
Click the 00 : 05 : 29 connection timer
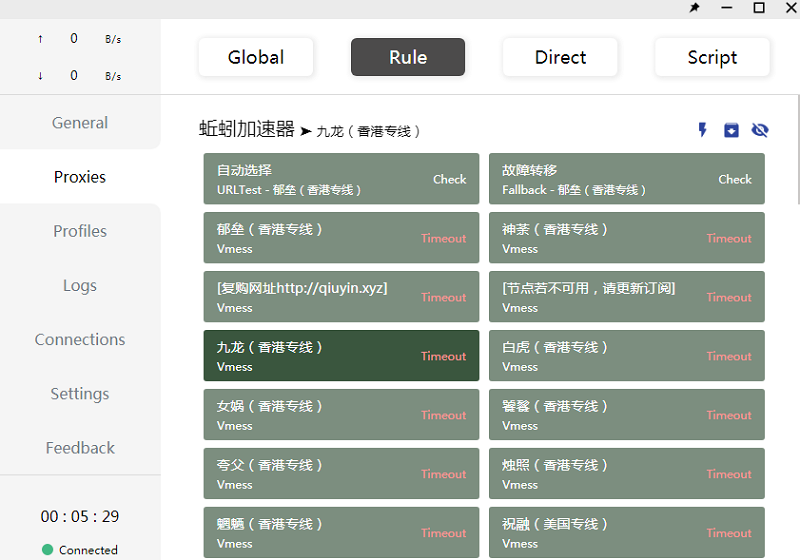pos(80,516)
